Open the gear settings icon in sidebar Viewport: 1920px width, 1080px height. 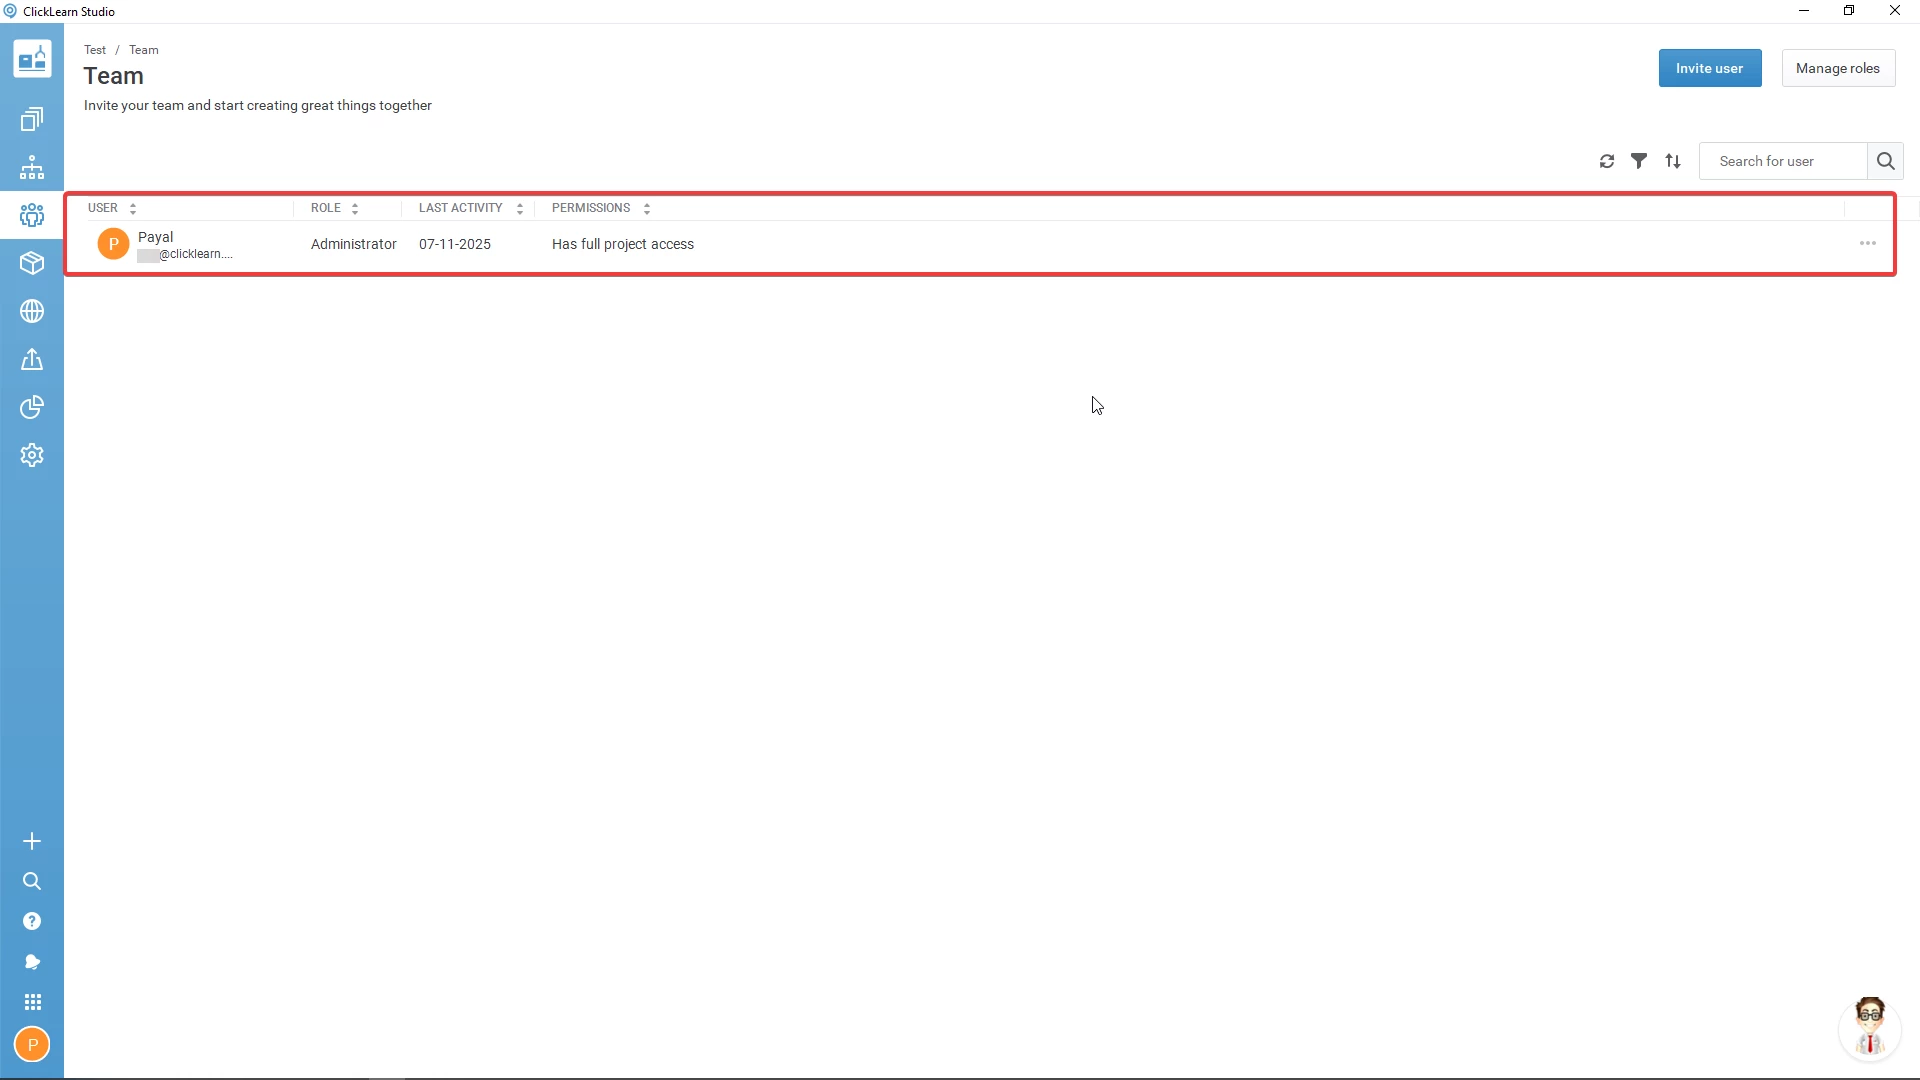tap(32, 455)
